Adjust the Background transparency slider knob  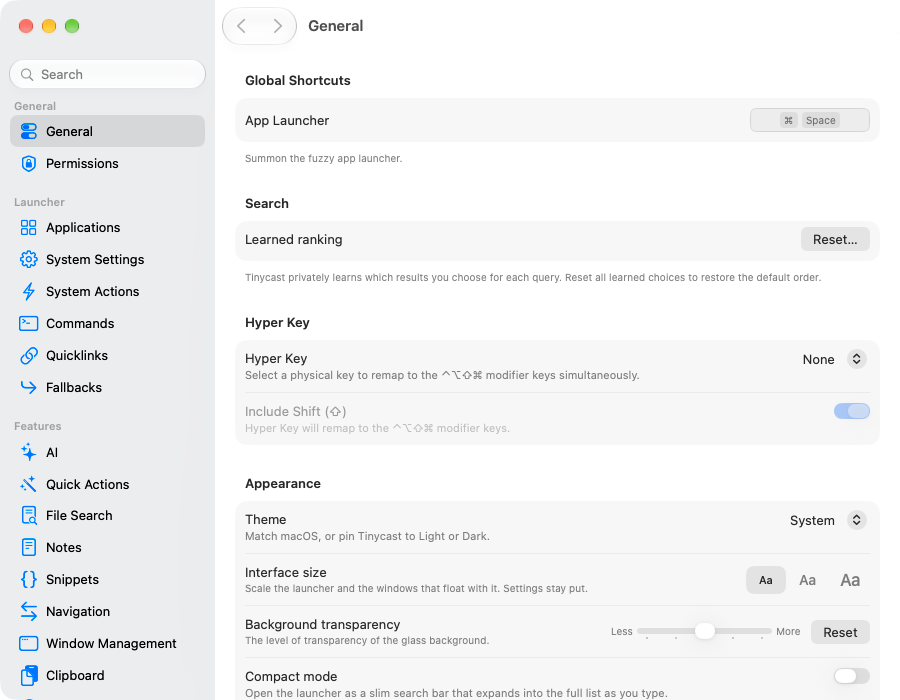704,631
